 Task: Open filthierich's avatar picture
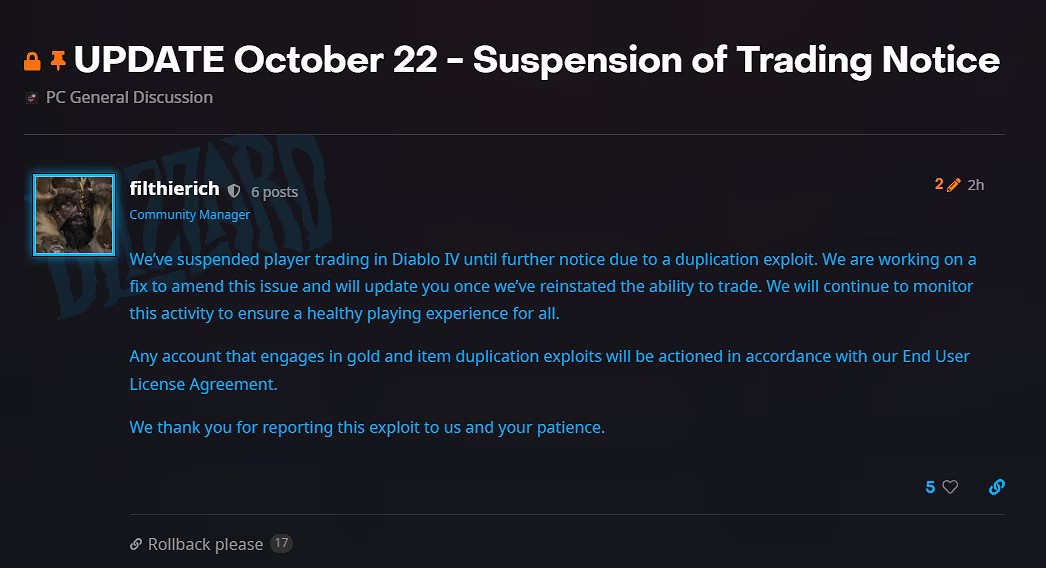73,215
